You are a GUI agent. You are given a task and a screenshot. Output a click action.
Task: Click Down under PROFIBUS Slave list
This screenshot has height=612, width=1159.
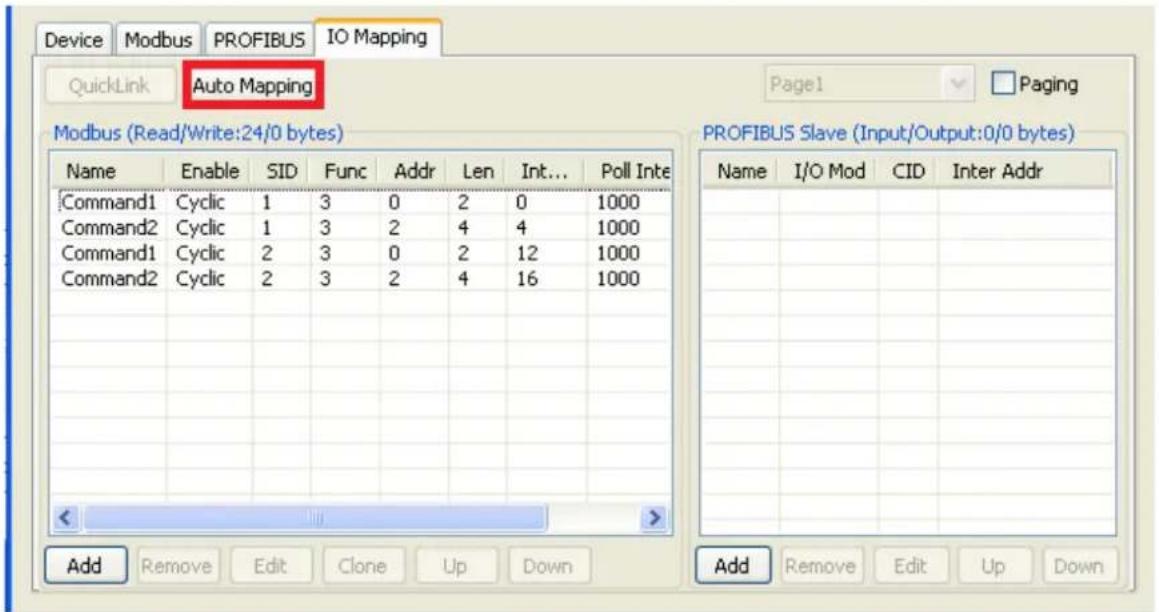point(1080,566)
